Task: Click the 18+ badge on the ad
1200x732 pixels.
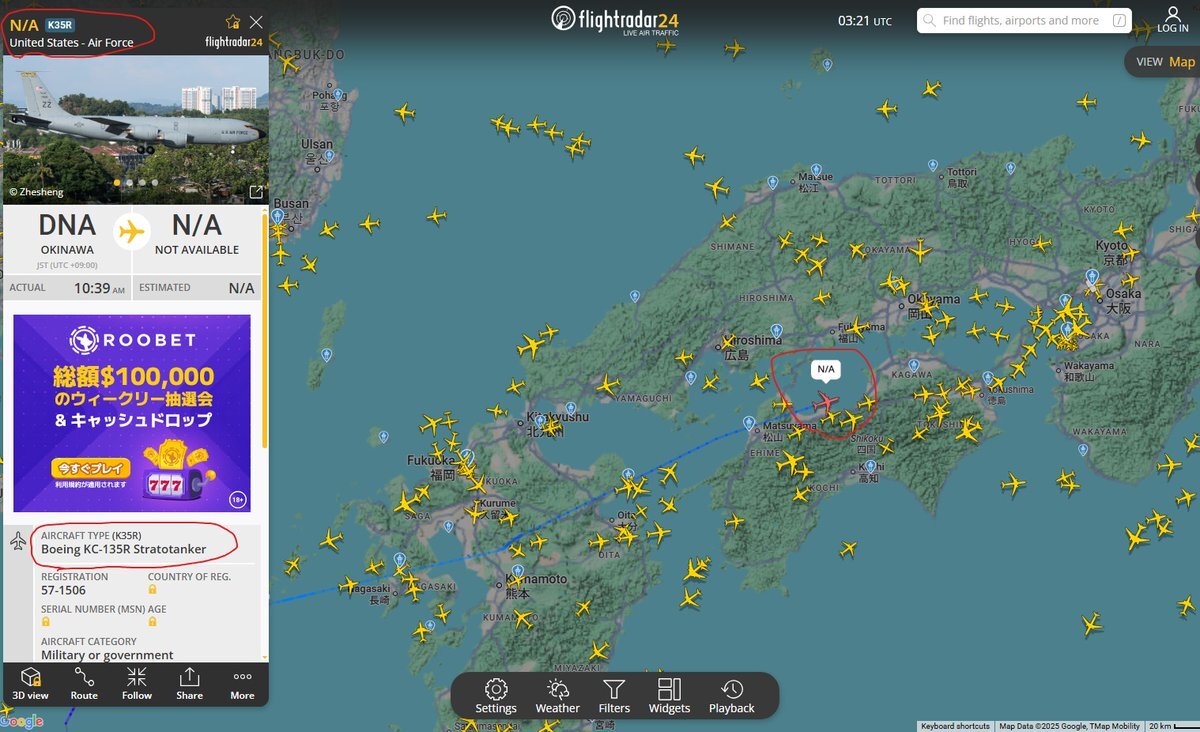Action: click(x=237, y=498)
